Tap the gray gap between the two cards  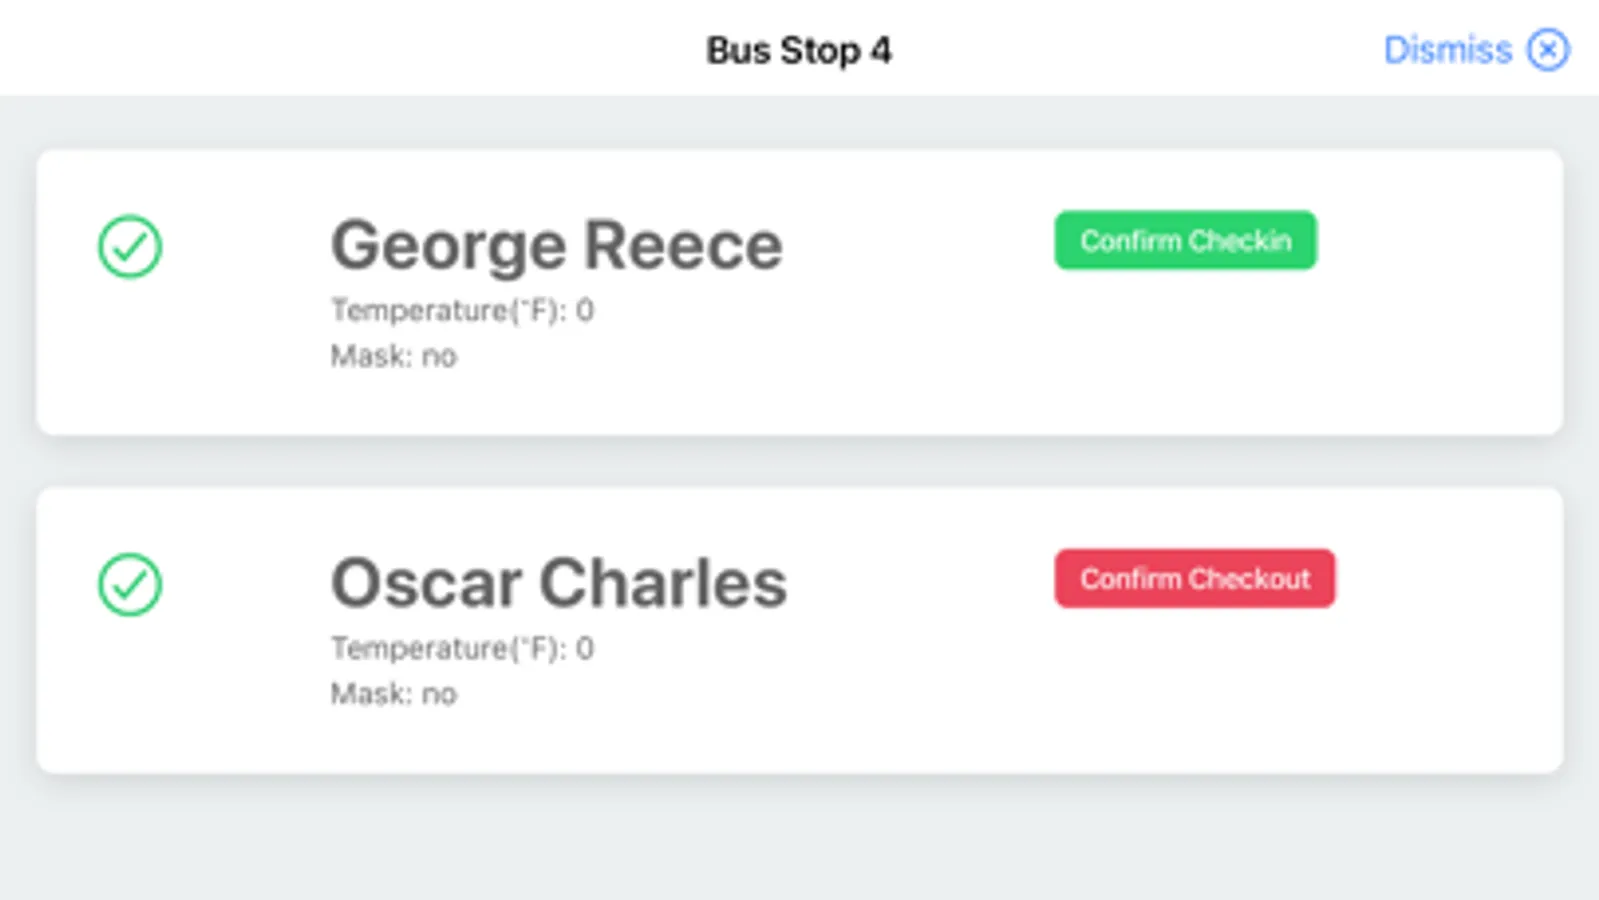click(x=800, y=461)
